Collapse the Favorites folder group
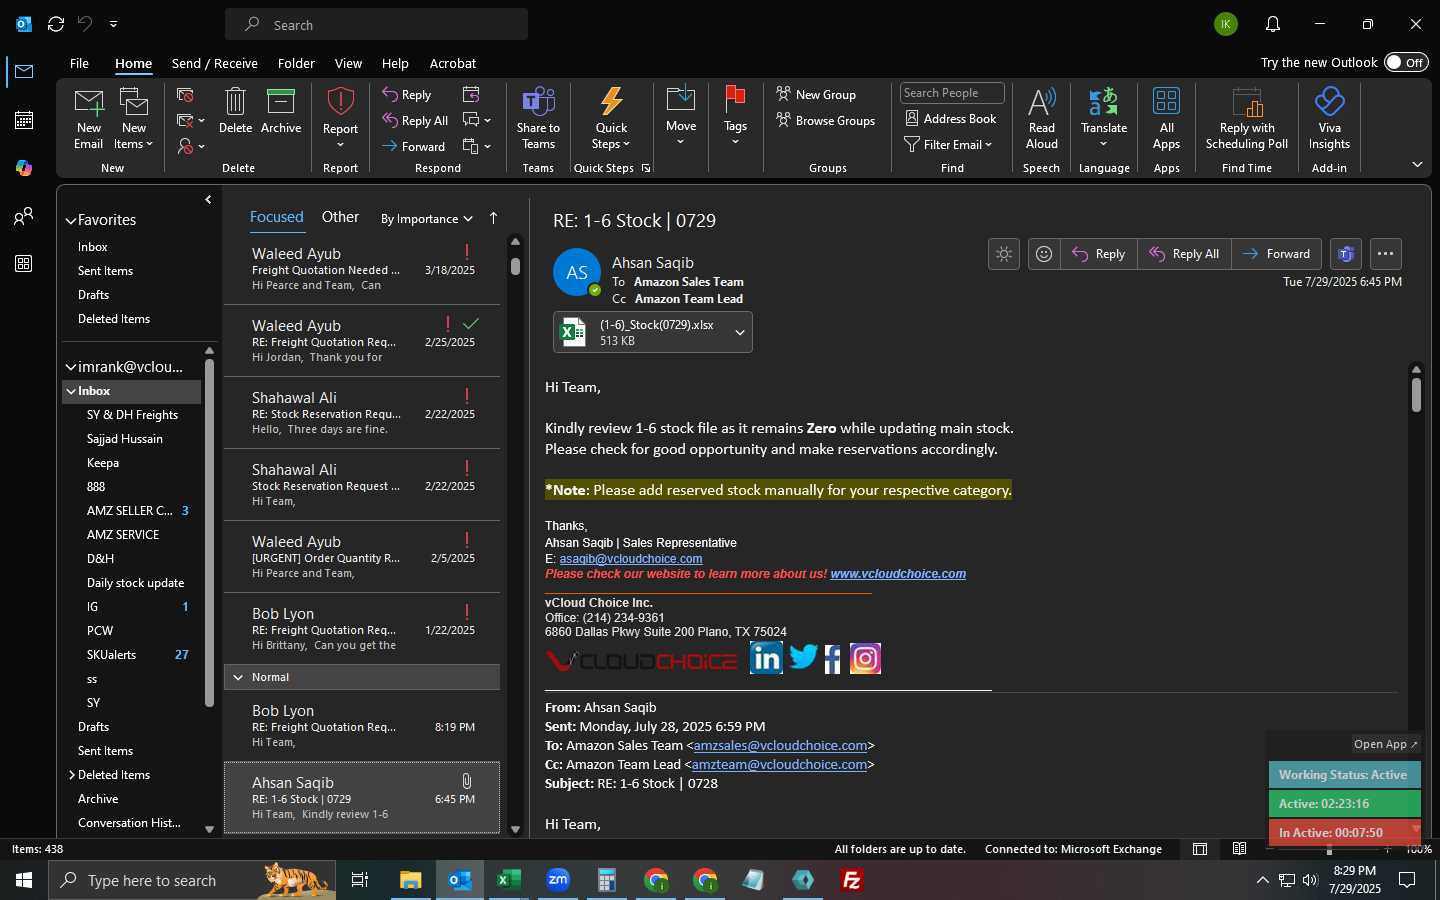Screen dimensions: 1440x900 pyautogui.click(x=71, y=221)
